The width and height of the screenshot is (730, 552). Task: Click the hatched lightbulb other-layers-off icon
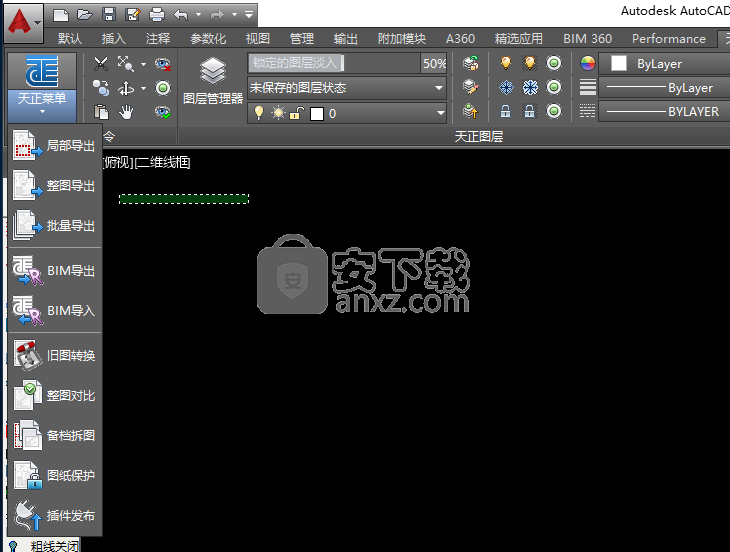(530, 63)
